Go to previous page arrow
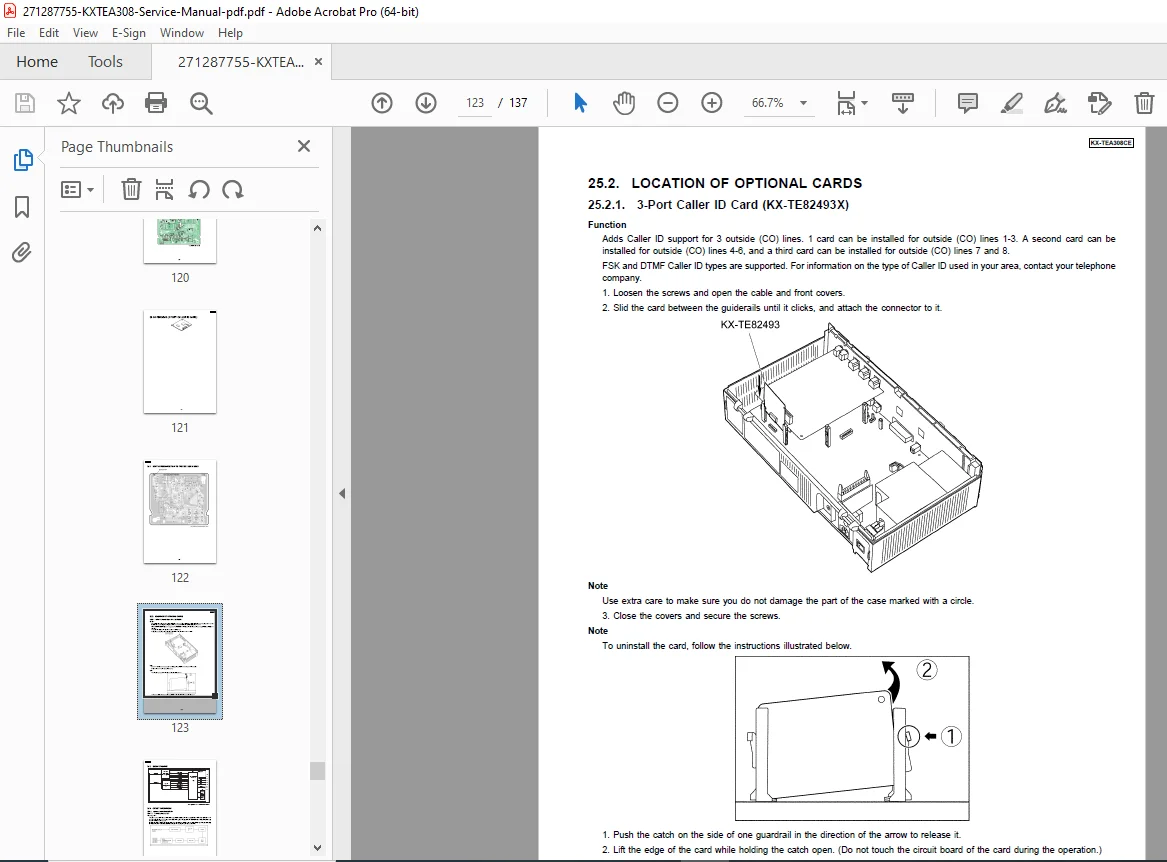The width and height of the screenshot is (1167, 862). coord(382,103)
